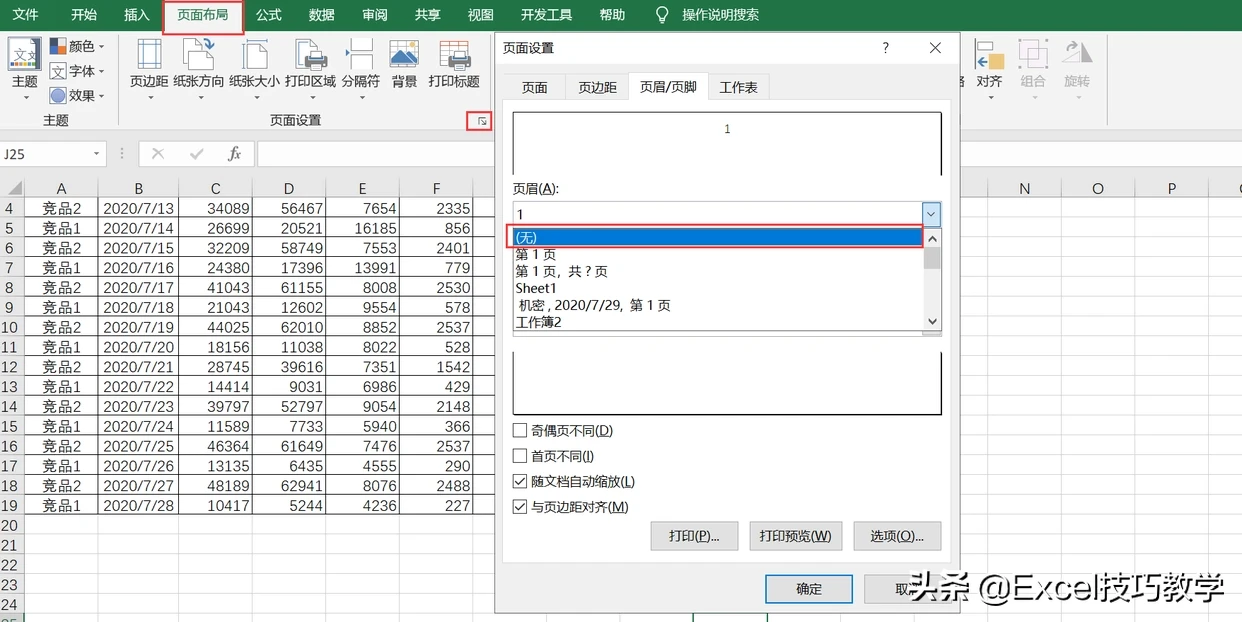
Task: Switch to the 审阅 ribbon tab
Action: [x=375, y=15]
